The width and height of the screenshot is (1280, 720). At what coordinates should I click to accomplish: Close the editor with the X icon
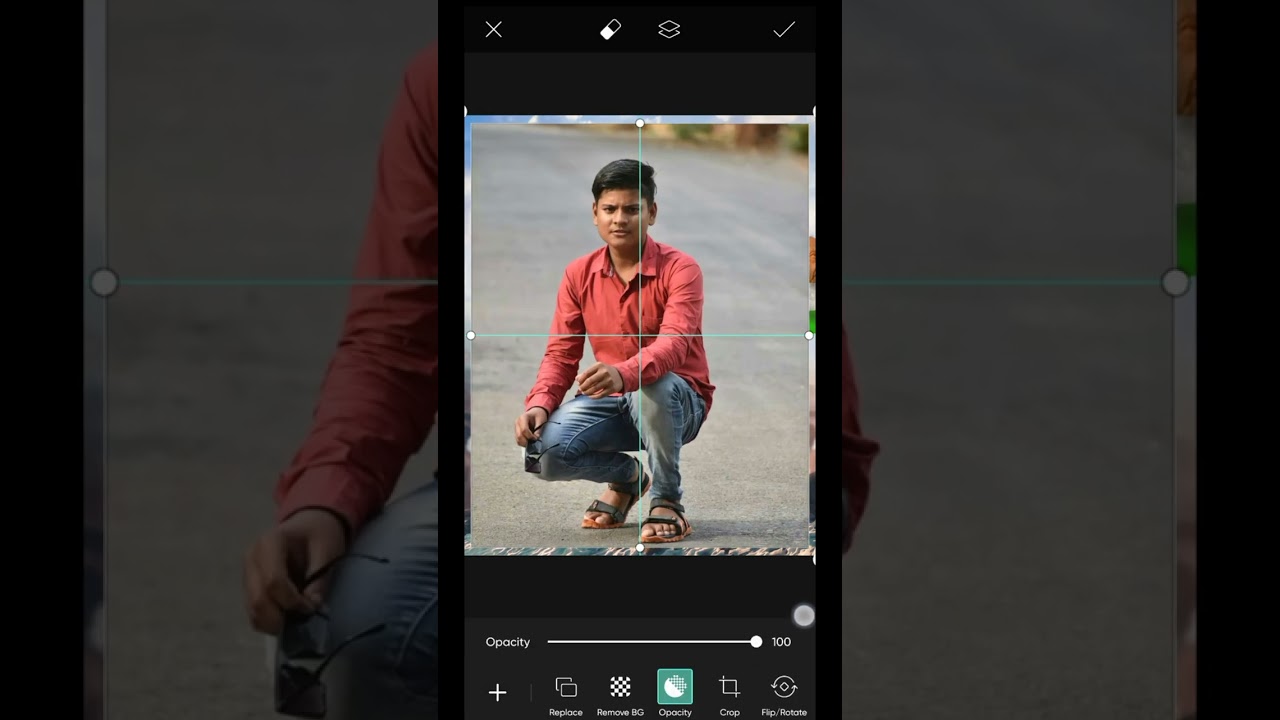pos(494,30)
